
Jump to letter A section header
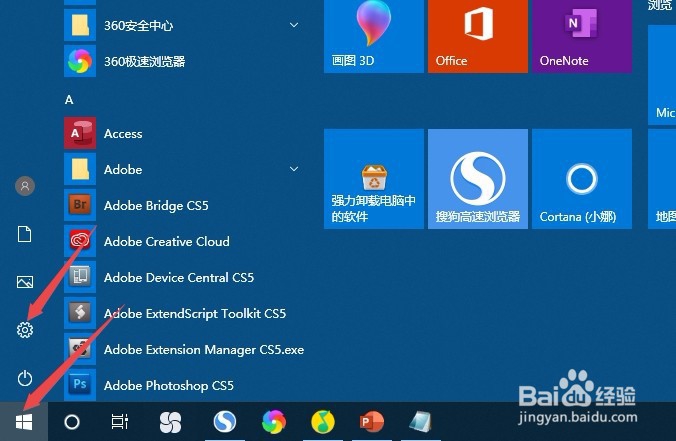click(69, 100)
